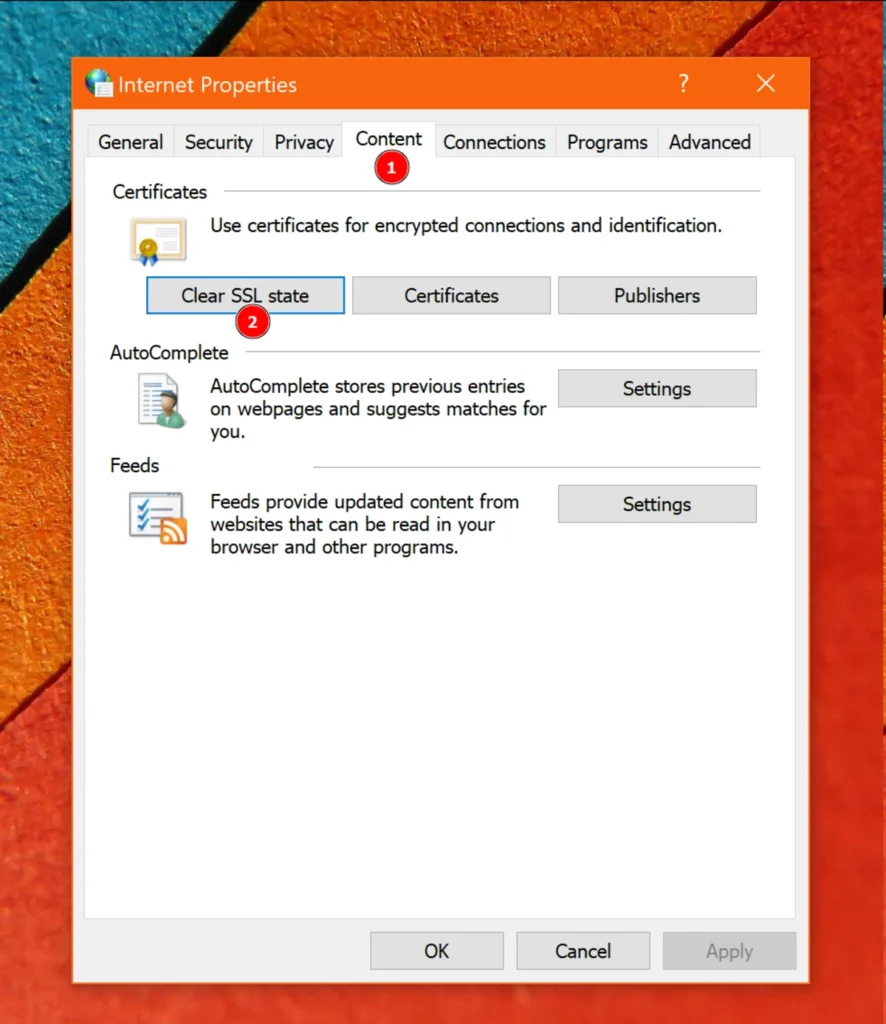The height and width of the screenshot is (1024, 886).
Task: Open the Connections tab
Action: [x=494, y=142]
